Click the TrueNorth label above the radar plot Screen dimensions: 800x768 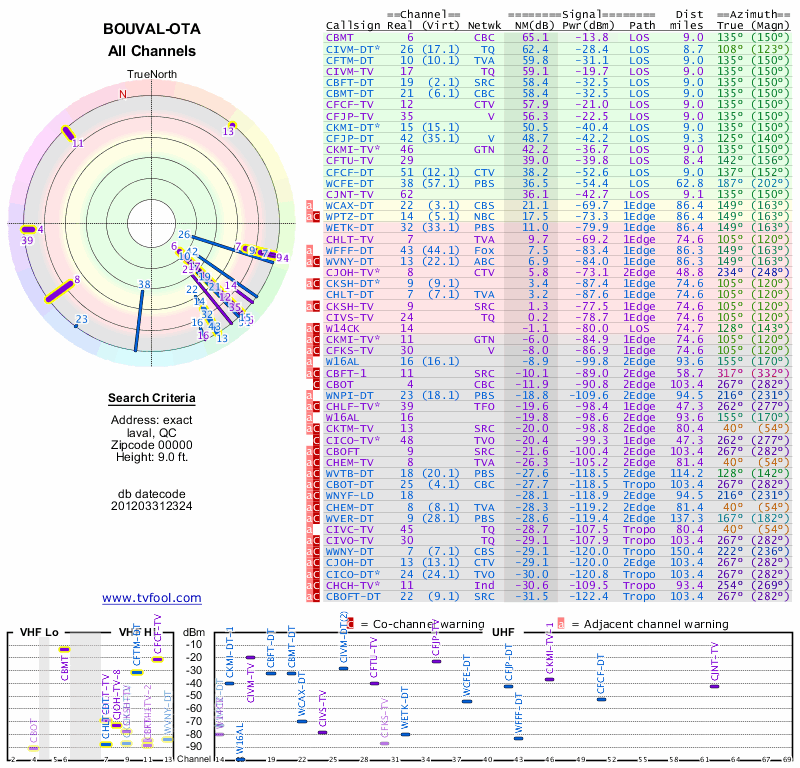click(152, 75)
